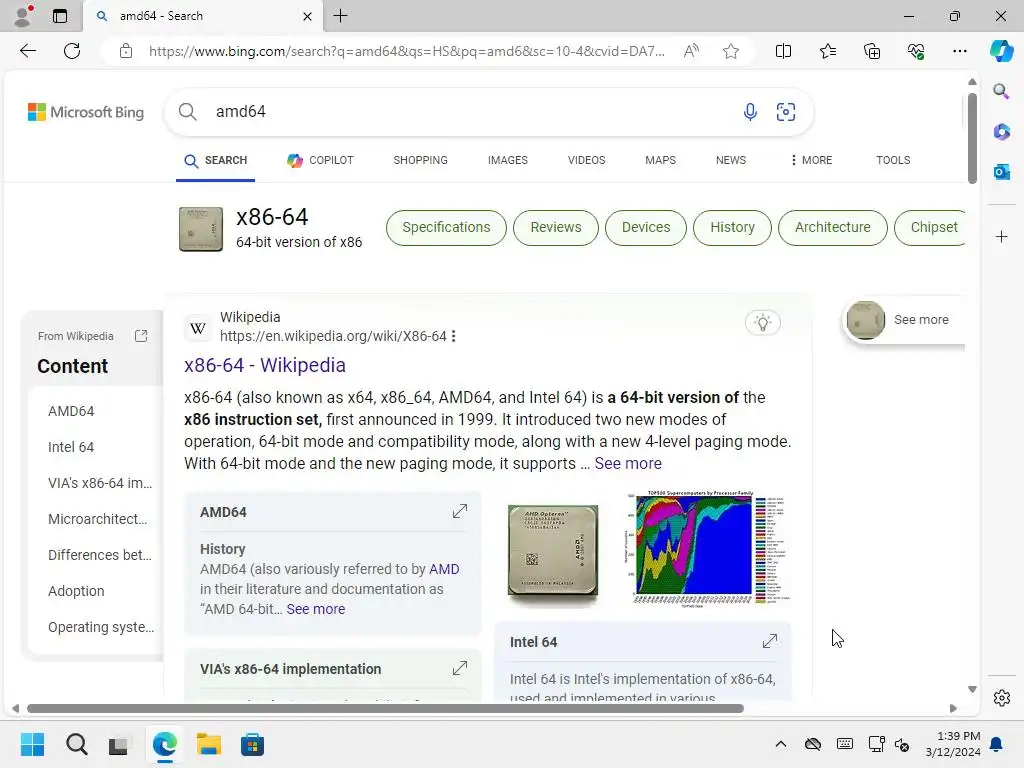Click the vertical scrollbar thumb

point(972,138)
